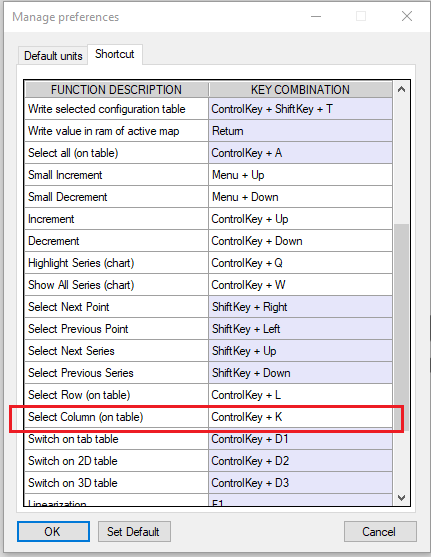Select the 'ControlKey + Q' key cell

[x=301, y=263]
